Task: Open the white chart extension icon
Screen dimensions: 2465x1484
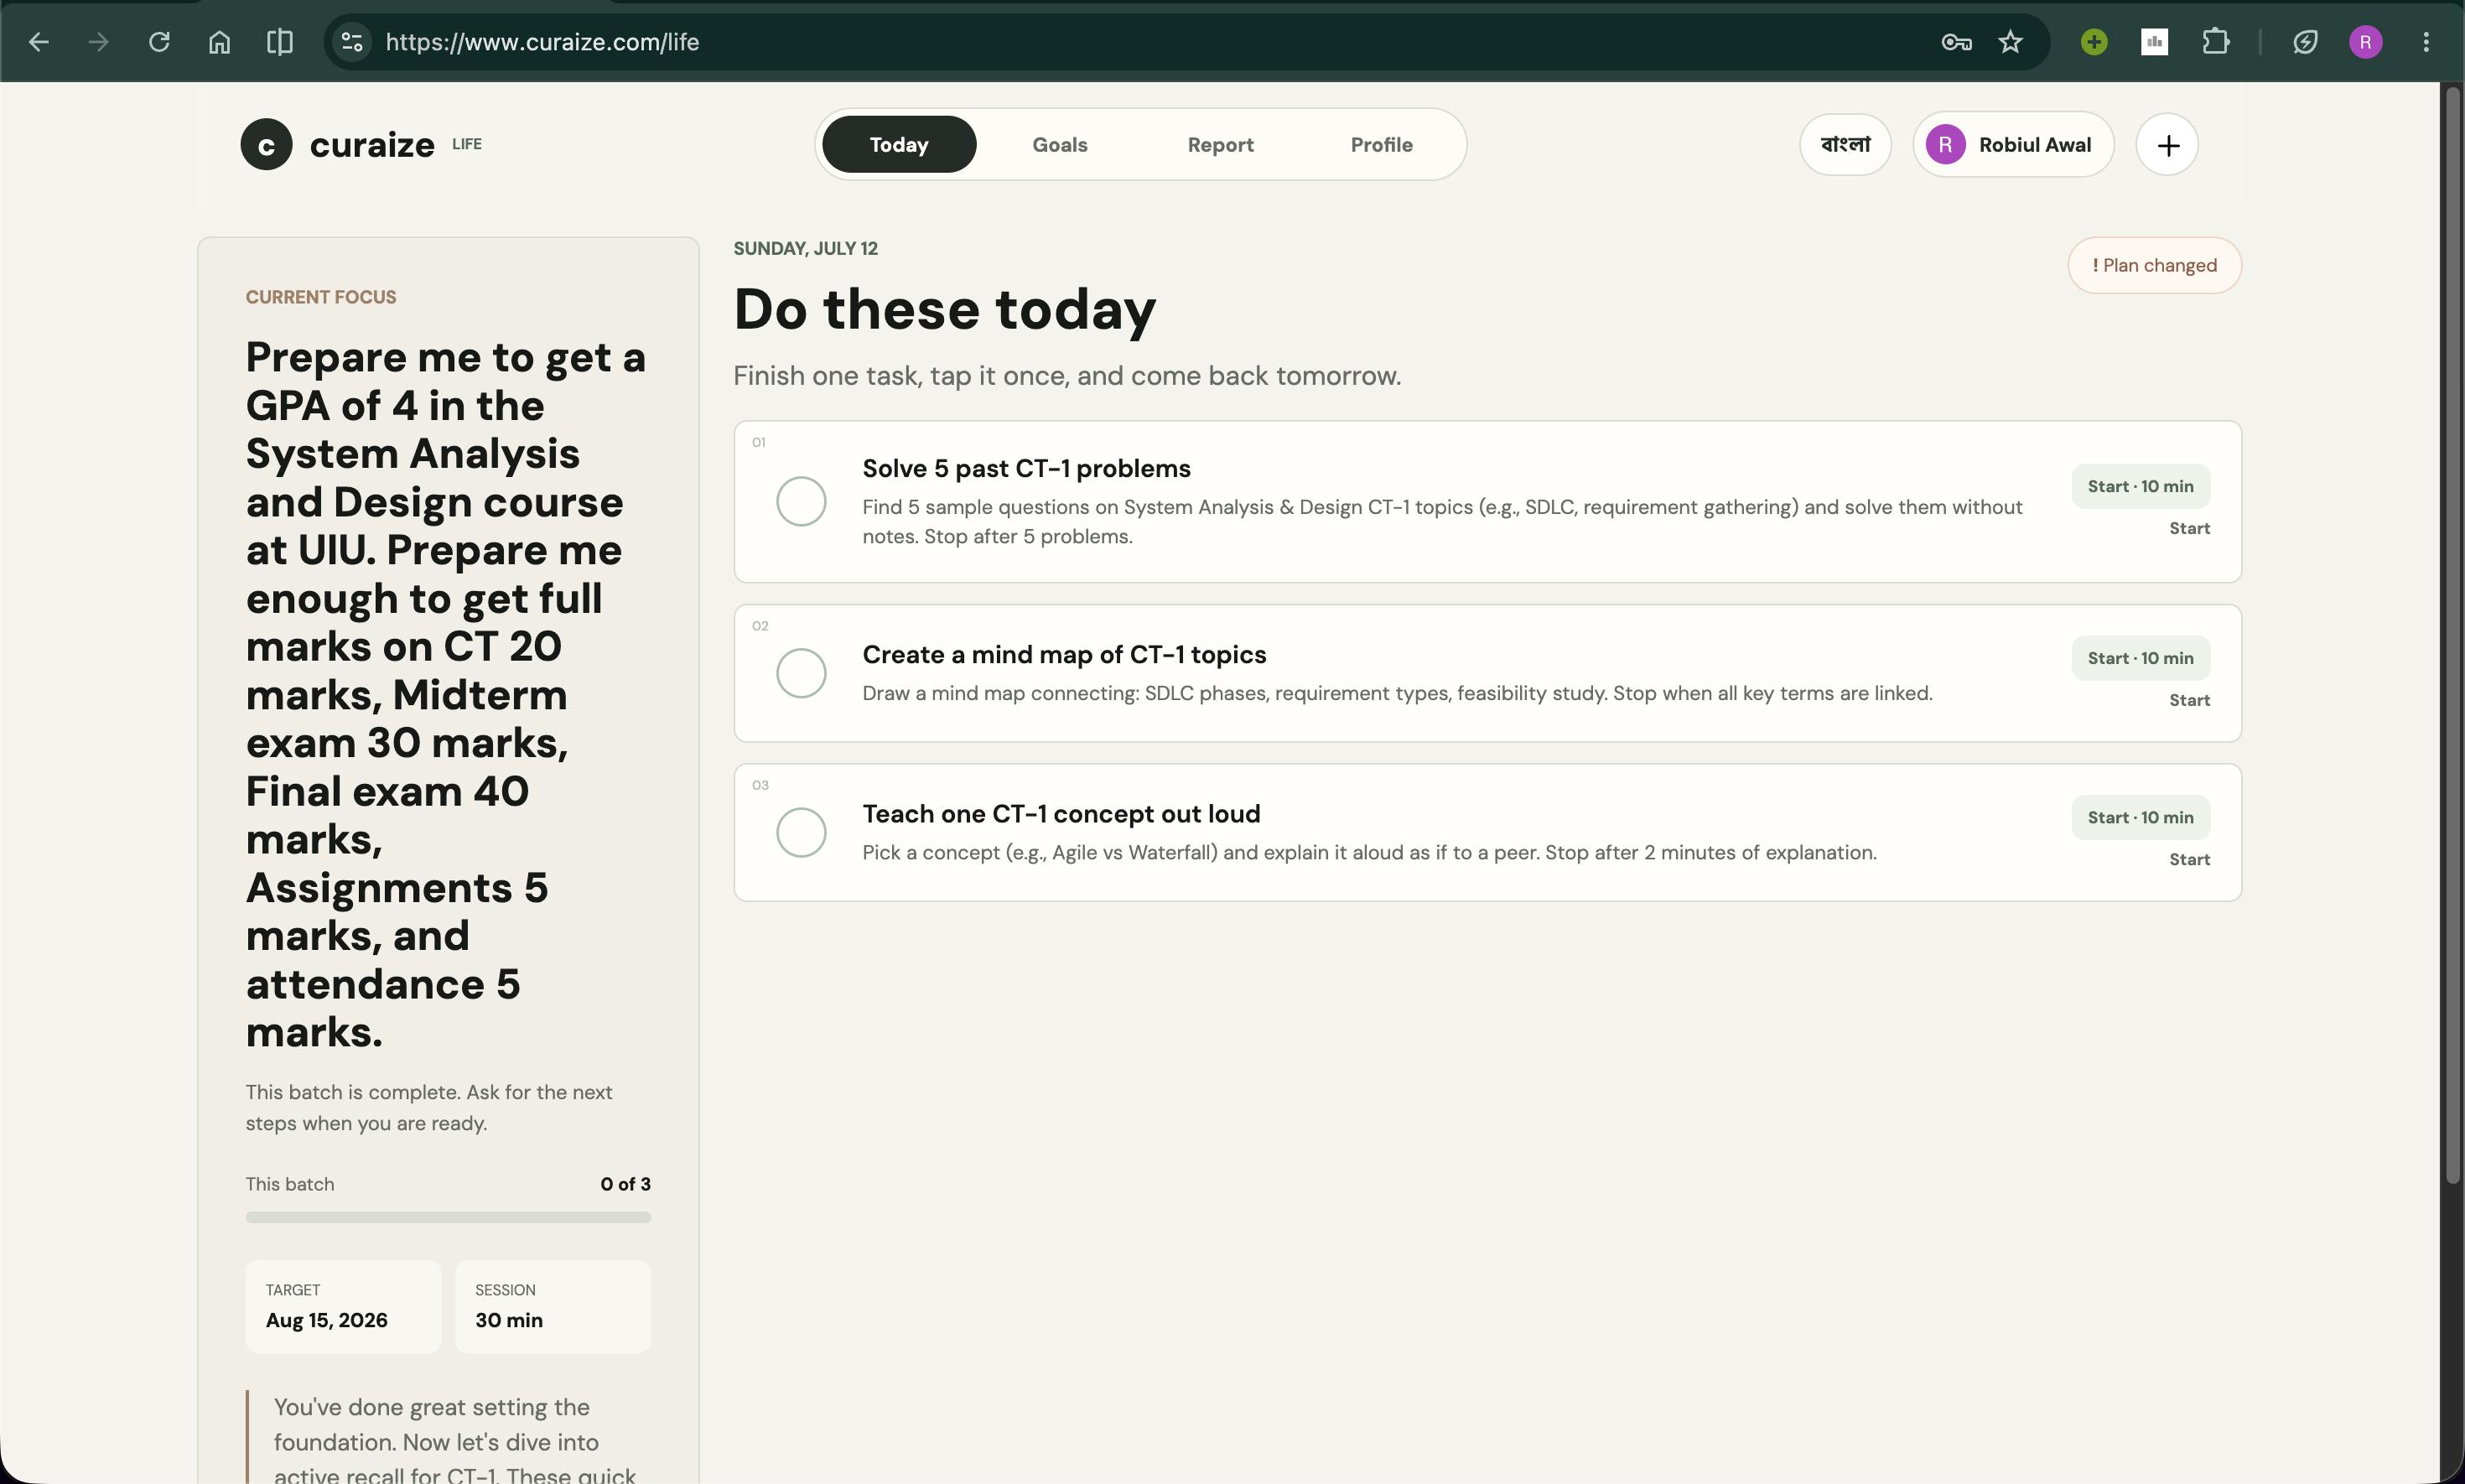Action: point(2154,42)
